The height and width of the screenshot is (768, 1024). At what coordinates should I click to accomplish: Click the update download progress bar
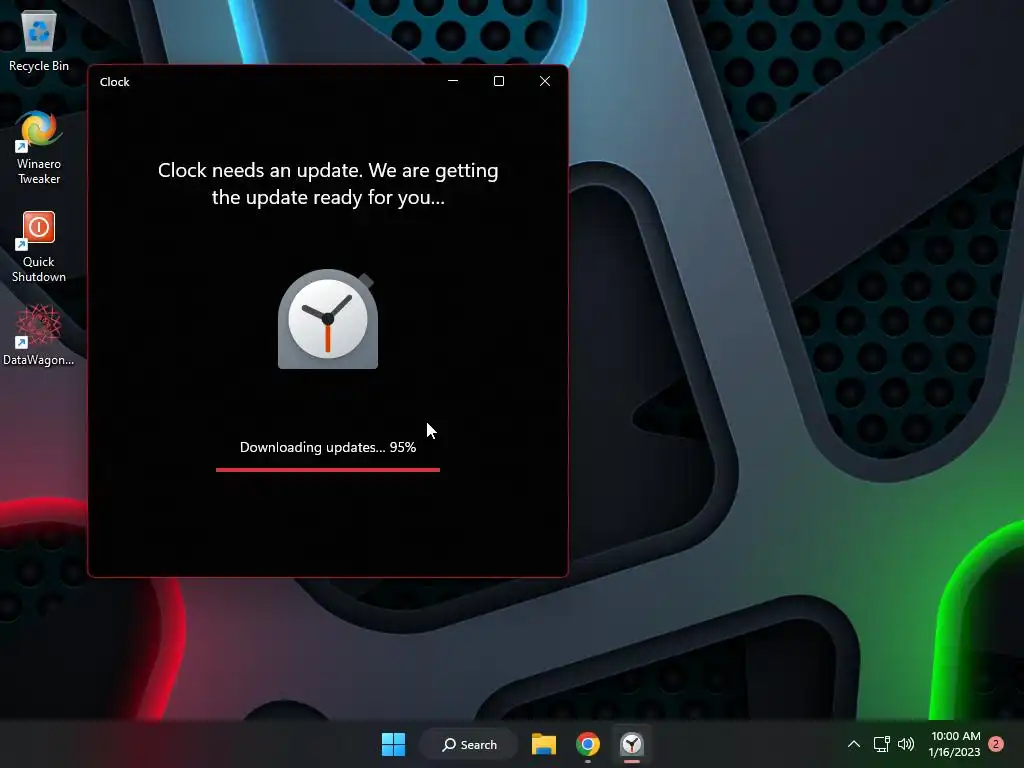point(328,470)
